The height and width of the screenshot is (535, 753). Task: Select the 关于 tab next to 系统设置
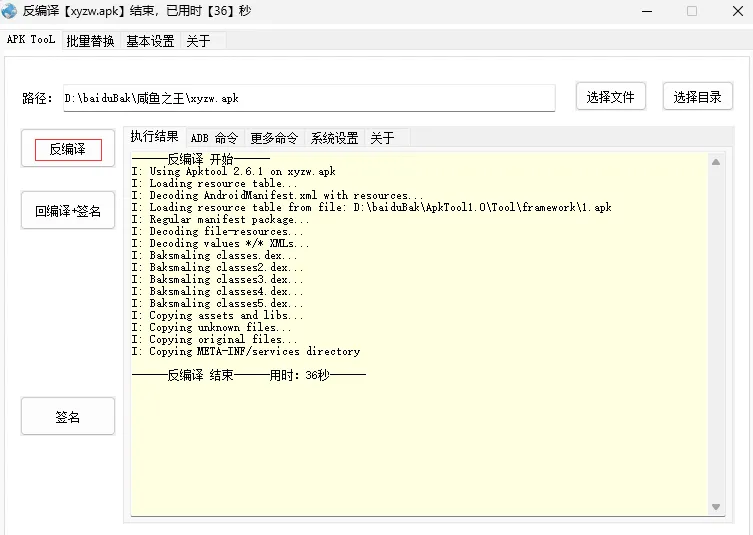[x=382, y=138]
